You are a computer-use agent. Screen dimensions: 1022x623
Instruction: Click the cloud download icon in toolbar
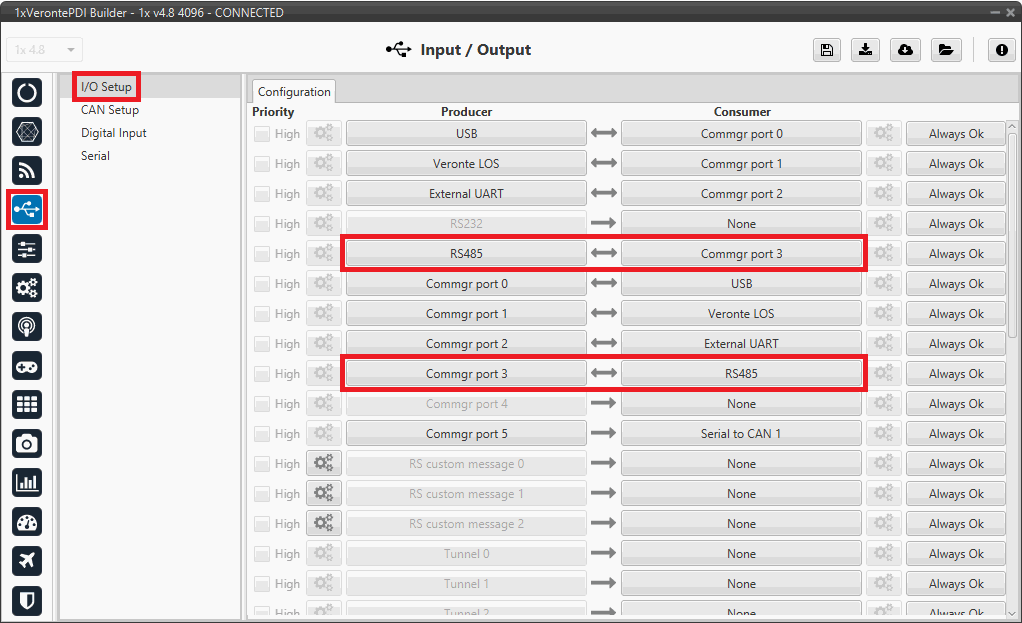click(905, 50)
